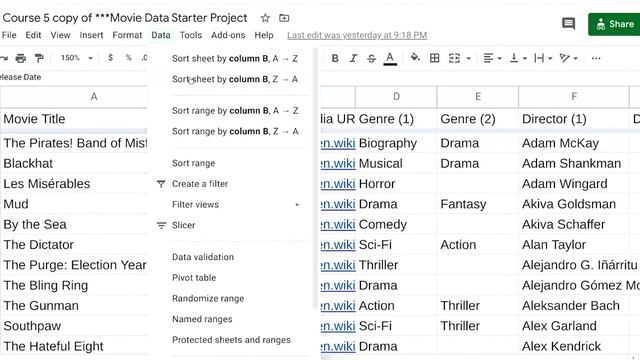Screen dimensions: 640x360
Task: Open the Edit menu
Action: click(x=33, y=35)
